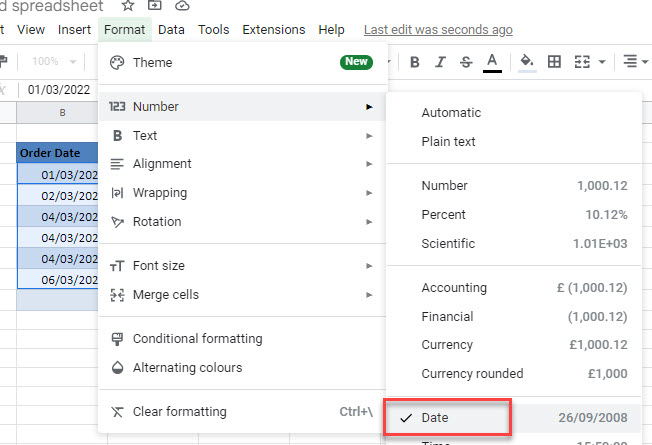The image size is (652, 445).
Task: Click the move to folder icon
Action: [x=154, y=6]
